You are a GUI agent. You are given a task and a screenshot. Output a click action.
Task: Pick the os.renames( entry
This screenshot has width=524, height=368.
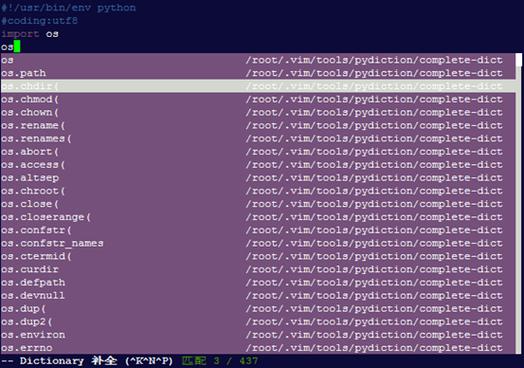pyautogui.click(x=258, y=138)
